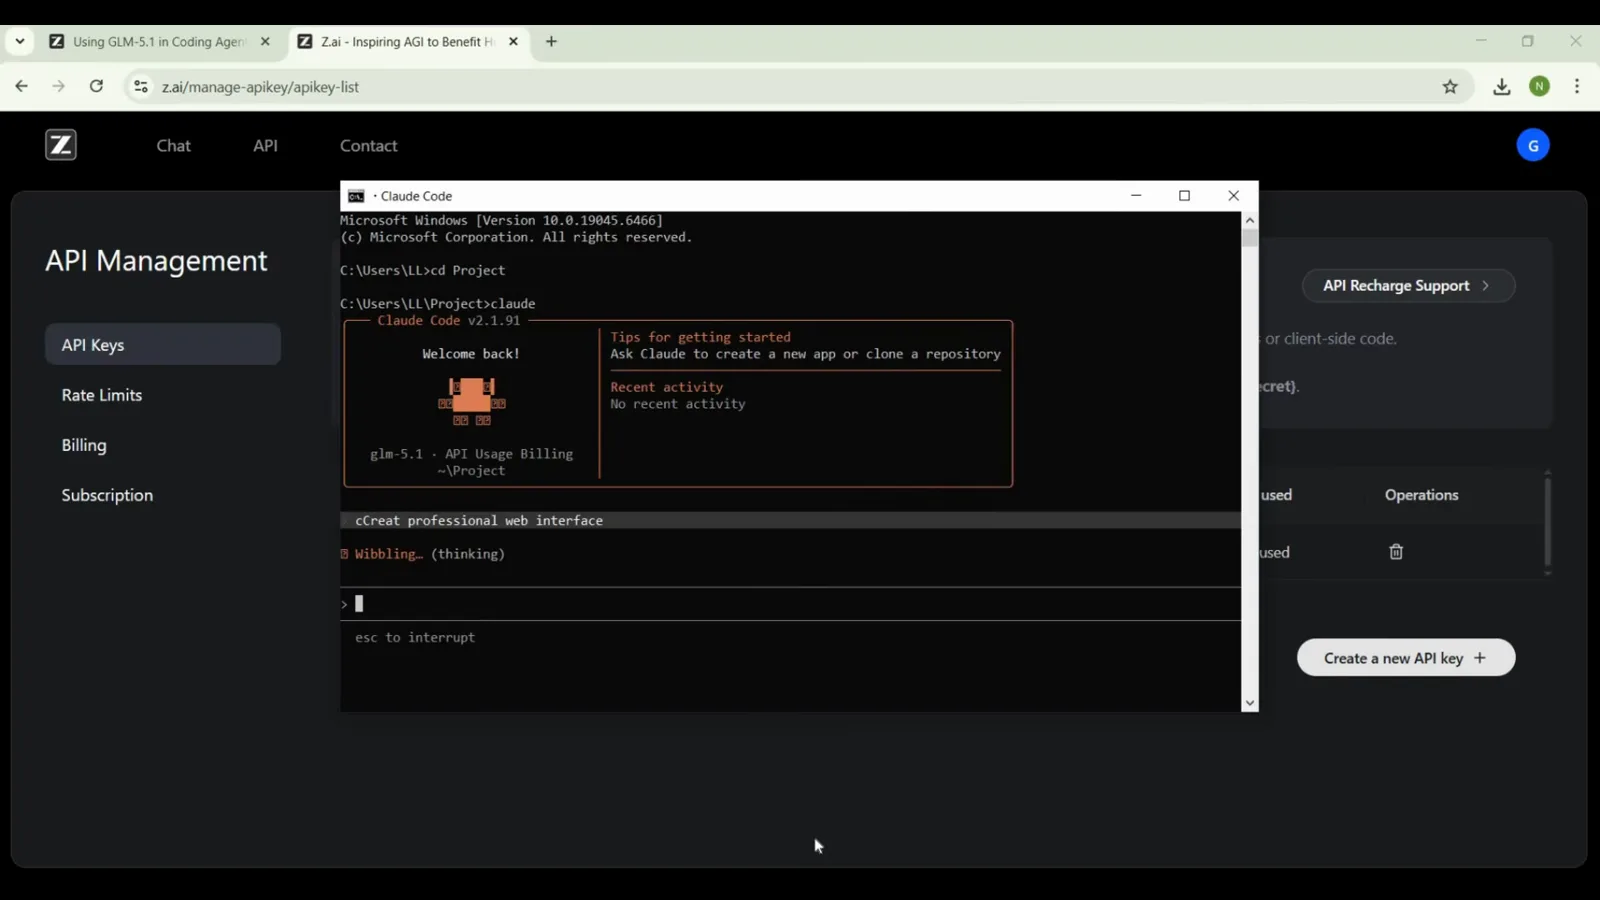Select API Keys in sidebar
Screen dimensions: 1600x900
point(163,344)
